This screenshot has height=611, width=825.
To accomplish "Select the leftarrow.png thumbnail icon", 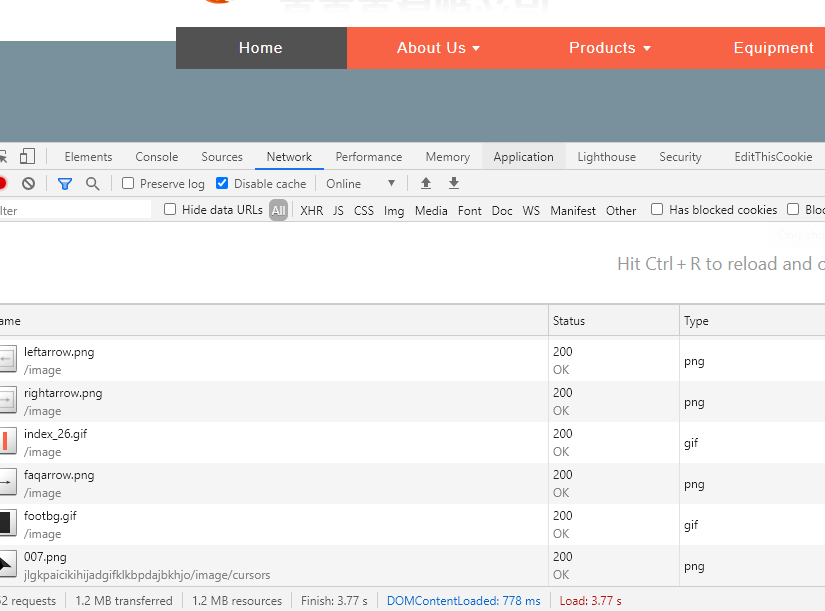I will point(8,360).
